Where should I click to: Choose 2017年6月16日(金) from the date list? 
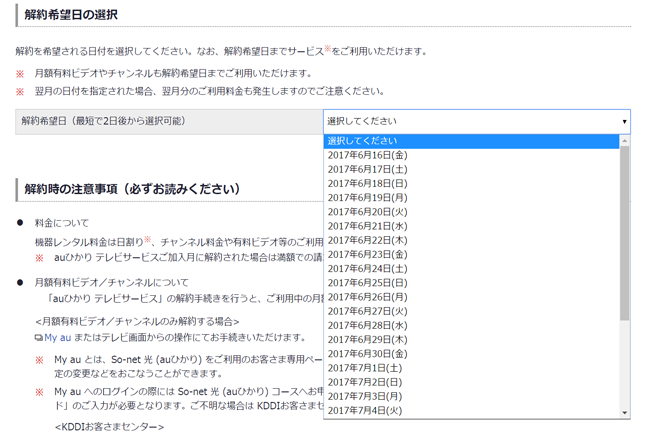(367, 155)
